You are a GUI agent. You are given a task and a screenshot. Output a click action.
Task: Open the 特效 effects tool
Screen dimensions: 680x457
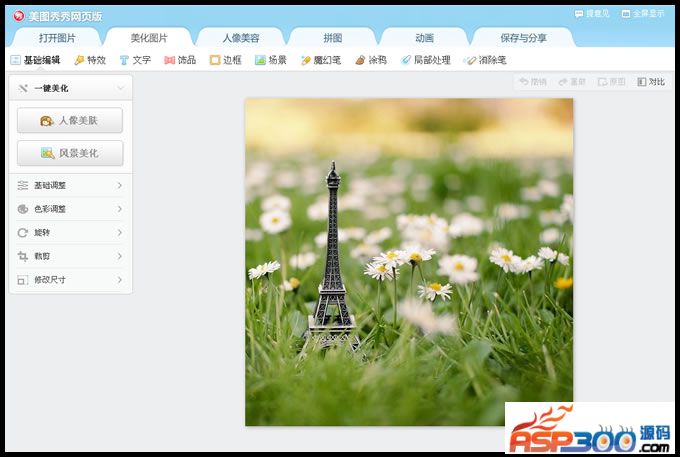click(x=90, y=60)
